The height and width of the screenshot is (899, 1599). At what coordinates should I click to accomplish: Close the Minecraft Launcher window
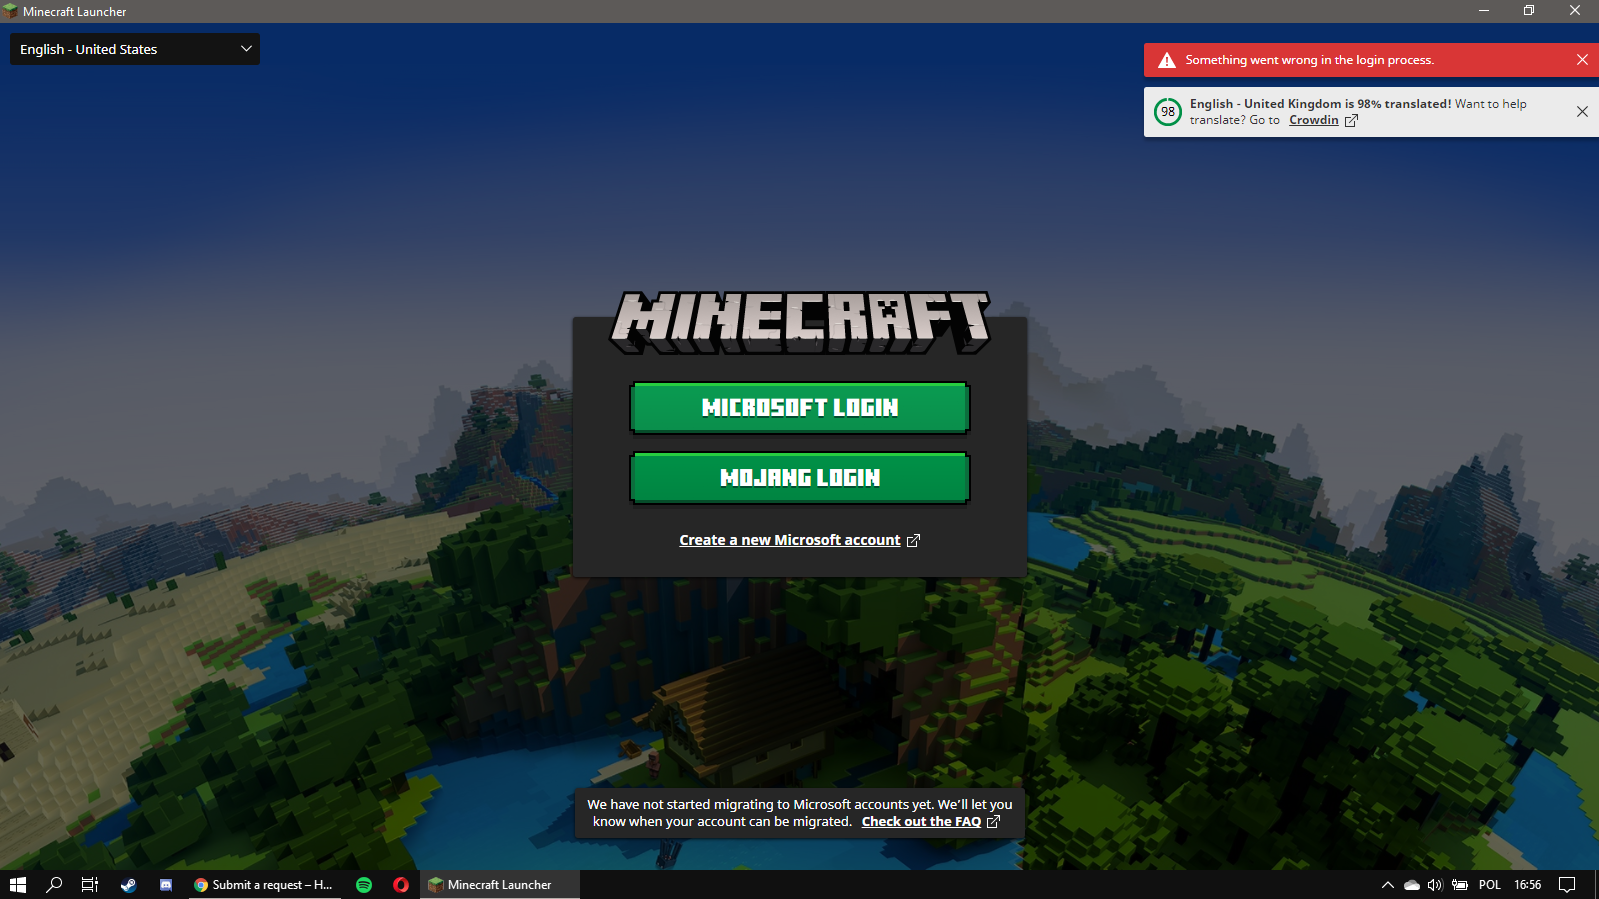(1575, 11)
